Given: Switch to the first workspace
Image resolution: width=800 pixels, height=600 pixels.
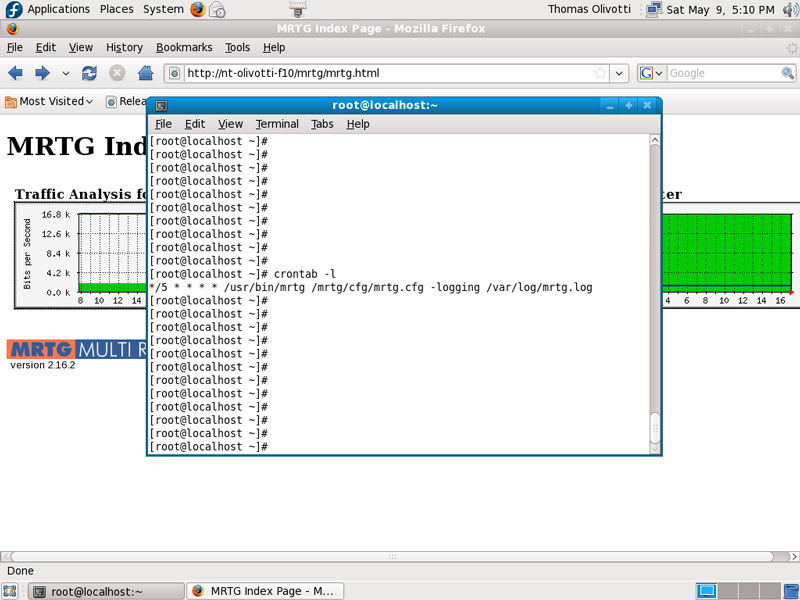Looking at the screenshot, I should [707, 591].
